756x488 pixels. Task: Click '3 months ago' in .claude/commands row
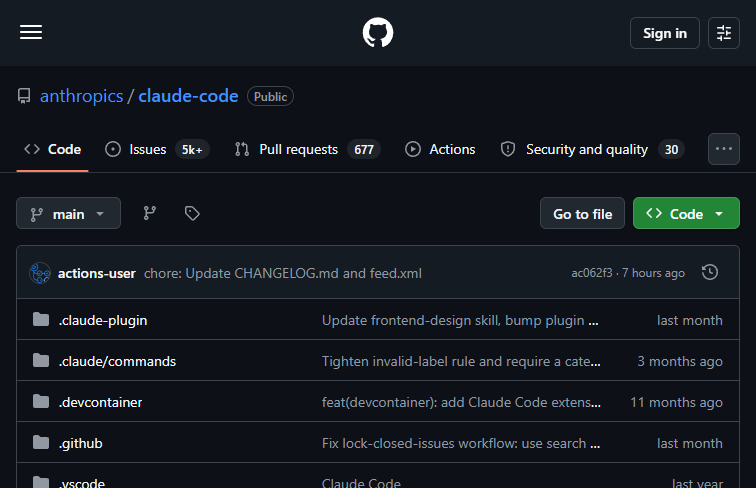pos(680,361)
